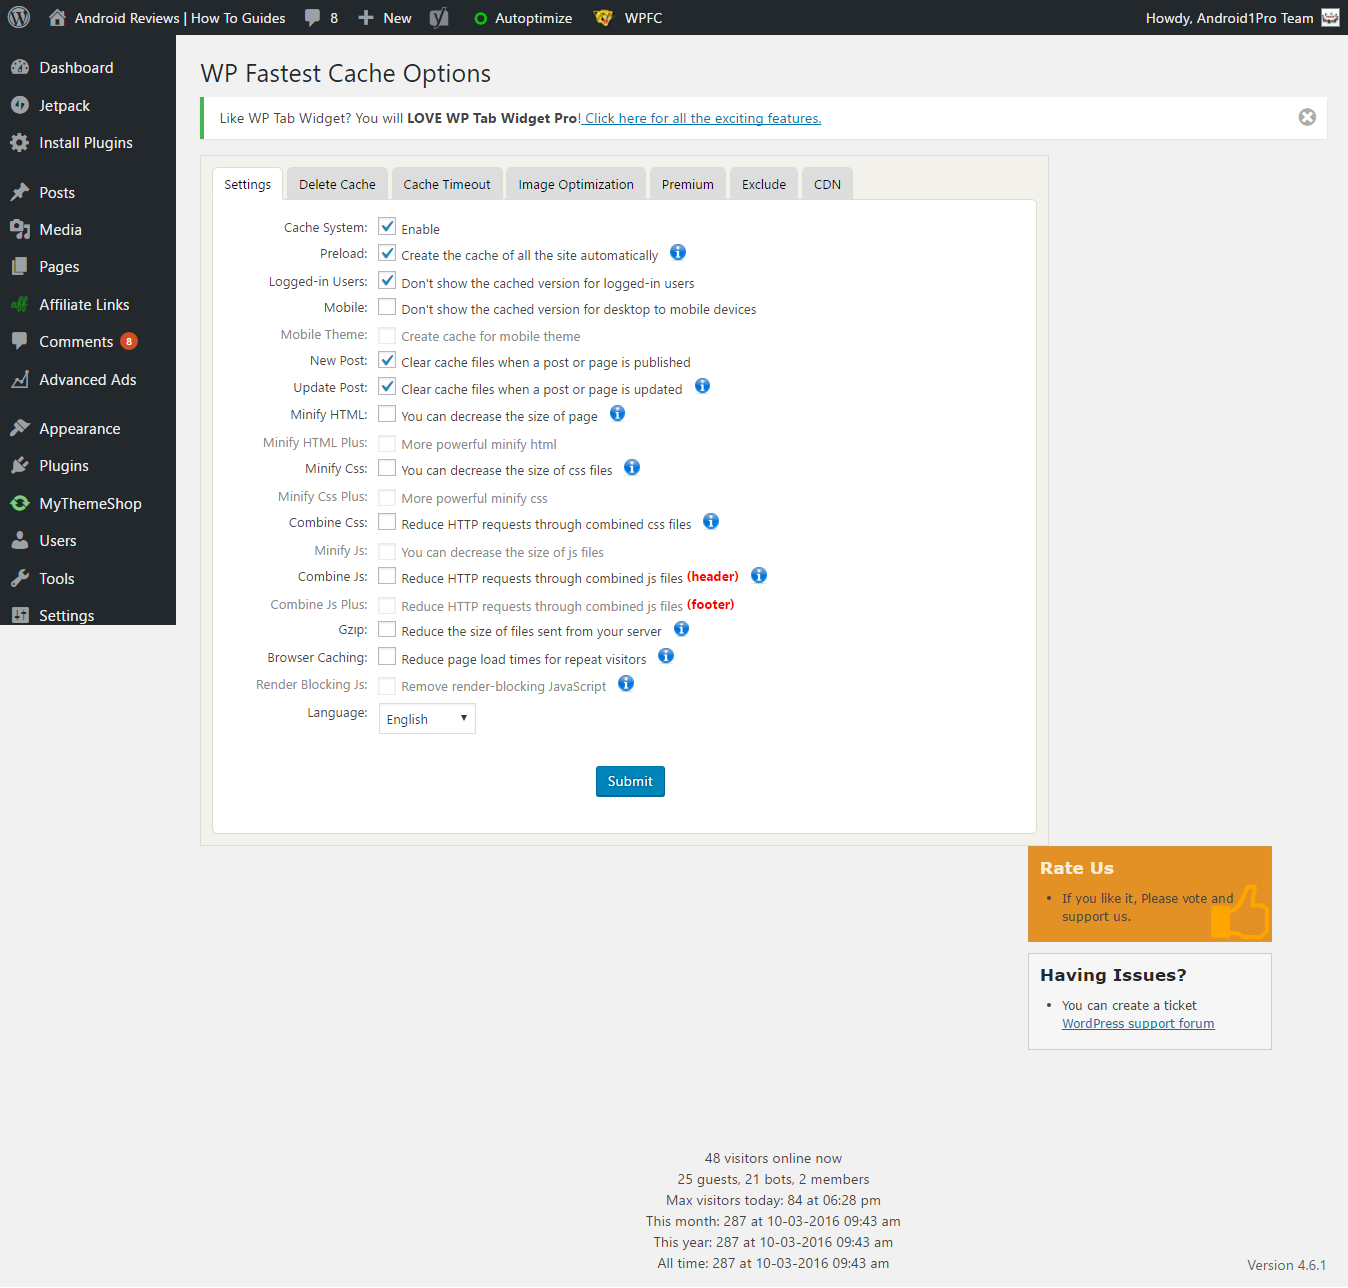This screenshot has width=1348, height=1288.
Task: Click the Tools wrench icon in the sidebar
Action: [x=20, y=579]
